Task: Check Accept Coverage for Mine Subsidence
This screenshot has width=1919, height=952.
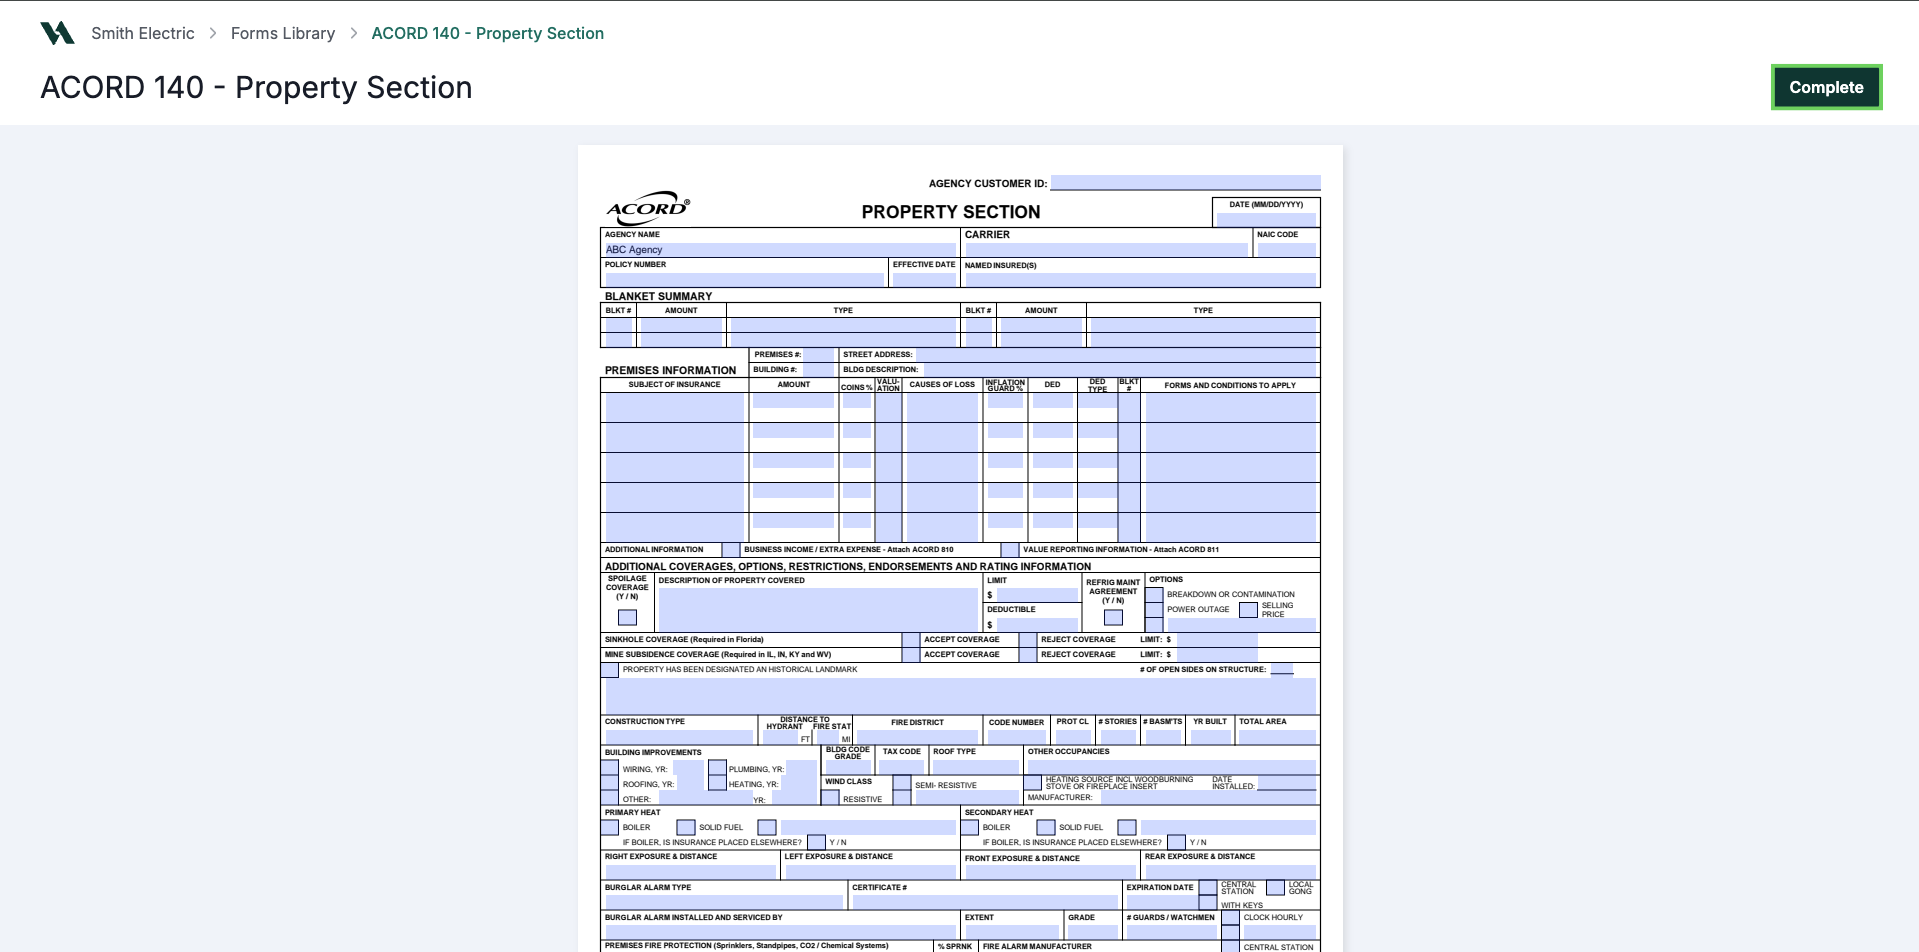Action: tap(911, 655)
